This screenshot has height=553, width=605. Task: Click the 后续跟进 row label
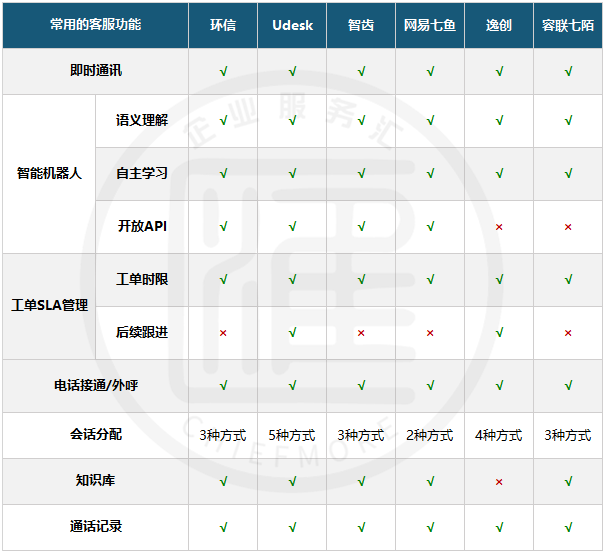click(142, 332)
